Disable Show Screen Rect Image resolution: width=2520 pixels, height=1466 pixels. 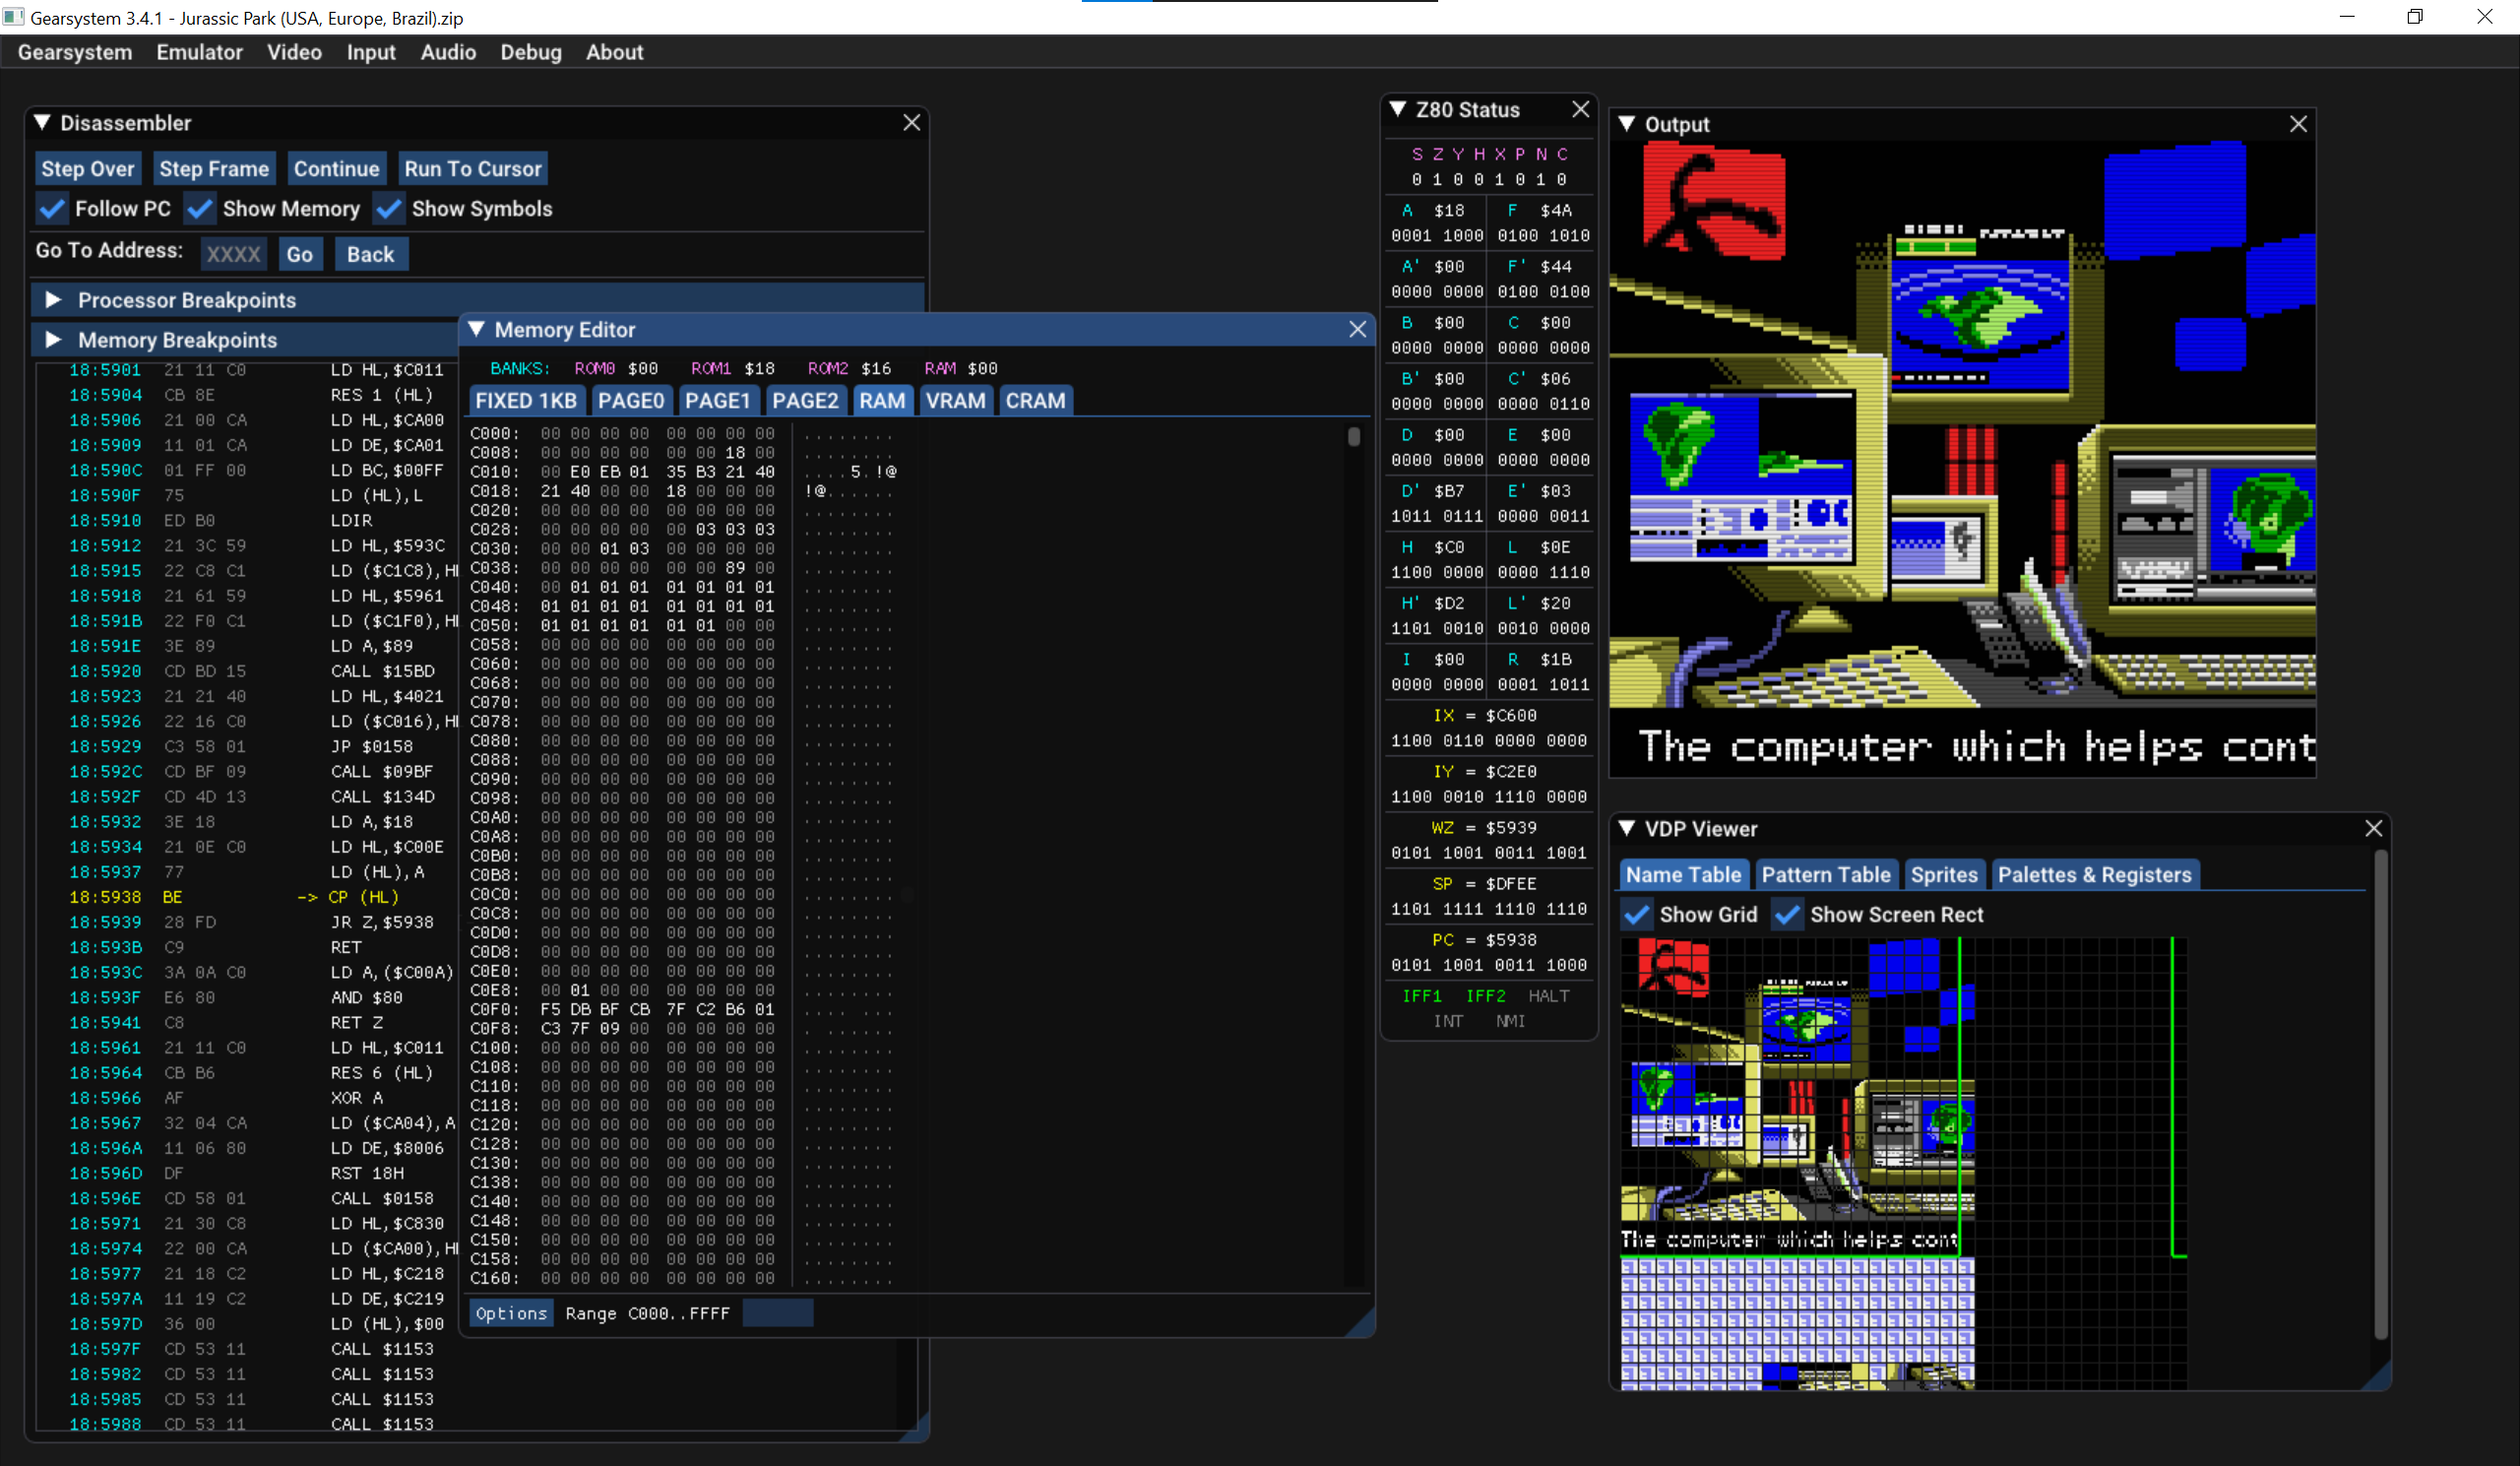point(1787,914)
